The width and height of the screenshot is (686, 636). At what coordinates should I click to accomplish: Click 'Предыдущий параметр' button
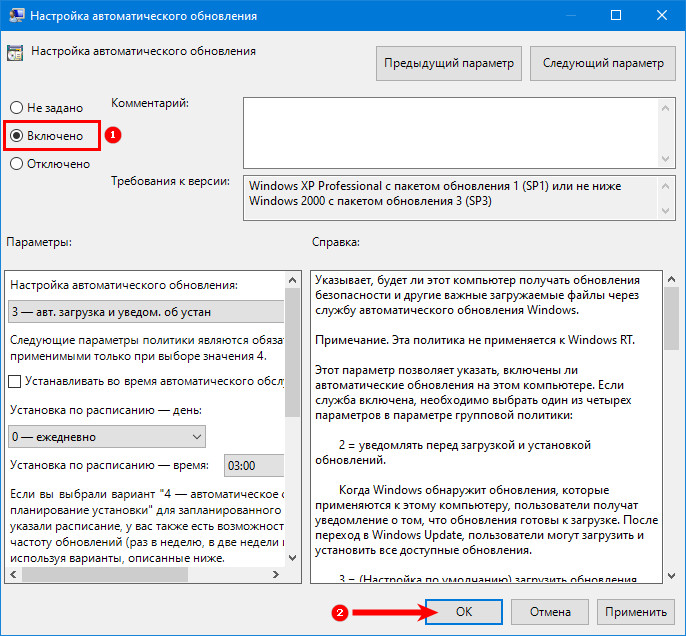click(x=449, y=63)
